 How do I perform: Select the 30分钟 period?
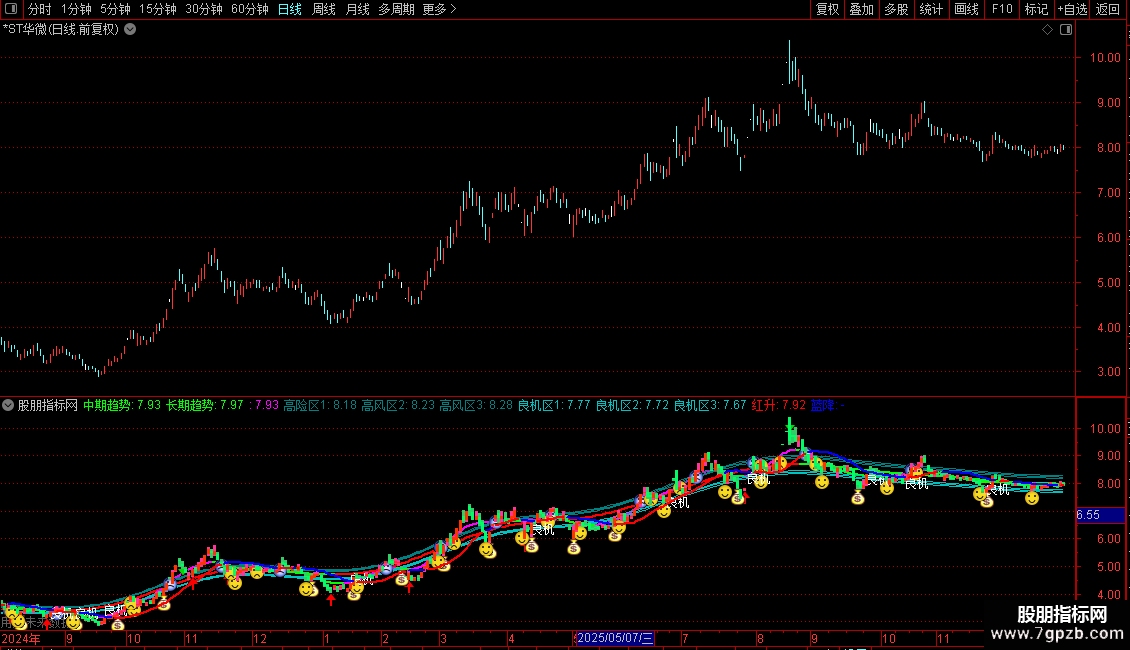tap(204, 9)
